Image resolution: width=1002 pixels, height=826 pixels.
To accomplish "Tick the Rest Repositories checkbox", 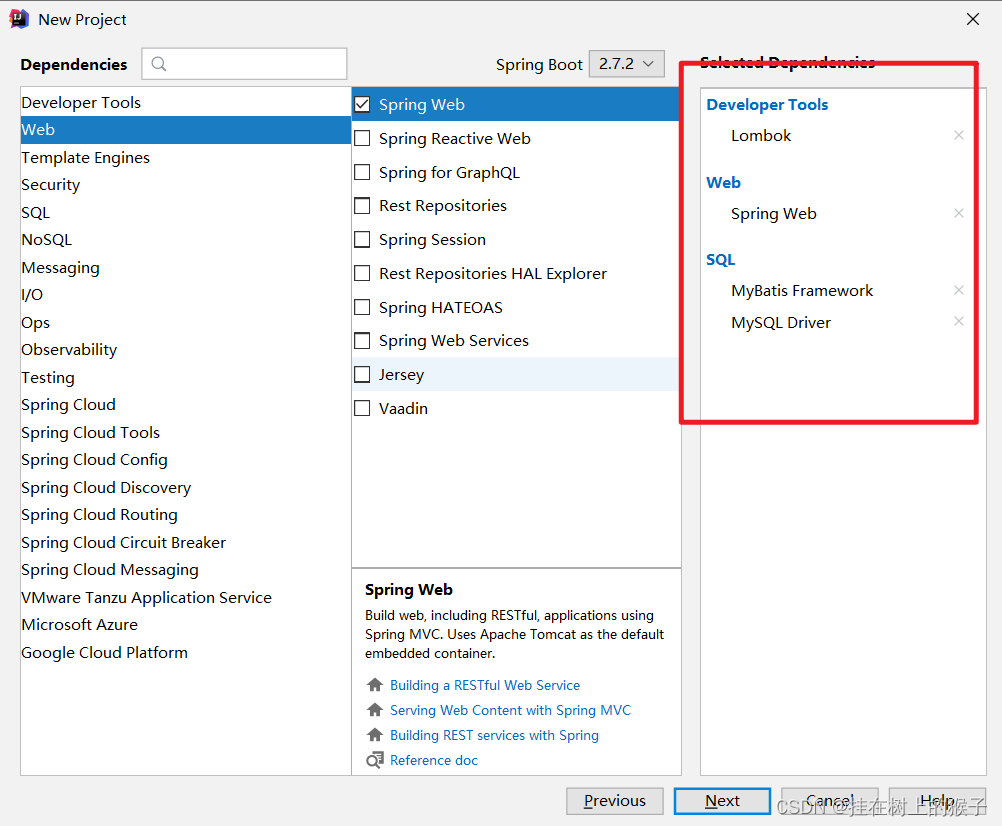I will click(x=362, y=206).
